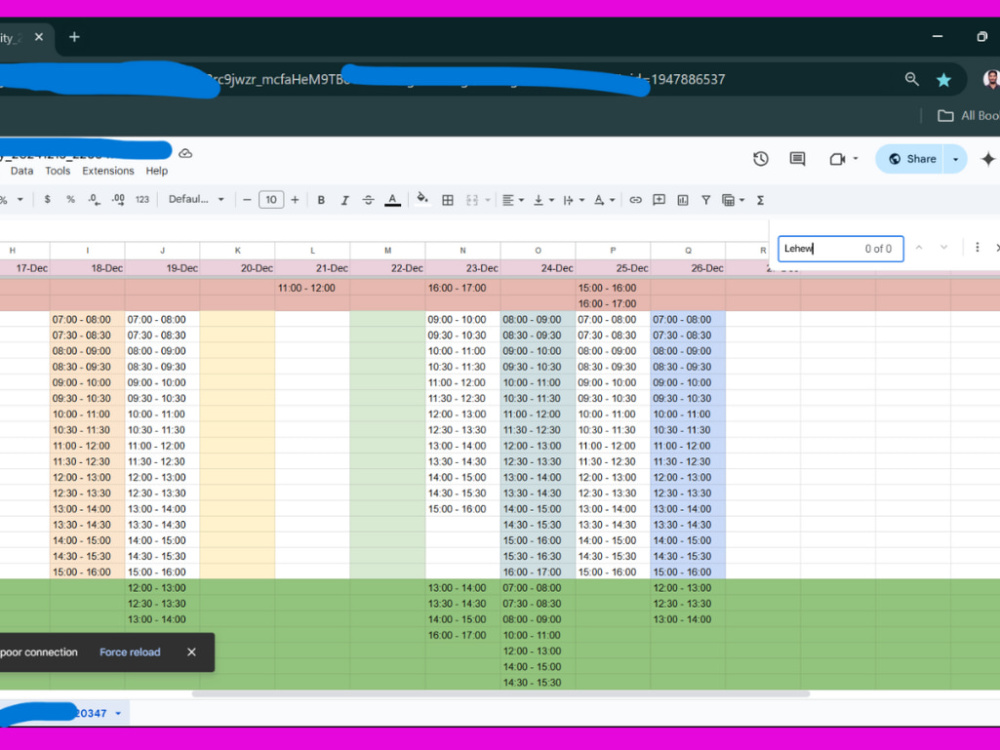The width and height of the screenshot is (1000, 750).
Task: Start a Meet call camera icon
Action: point(837,159)
